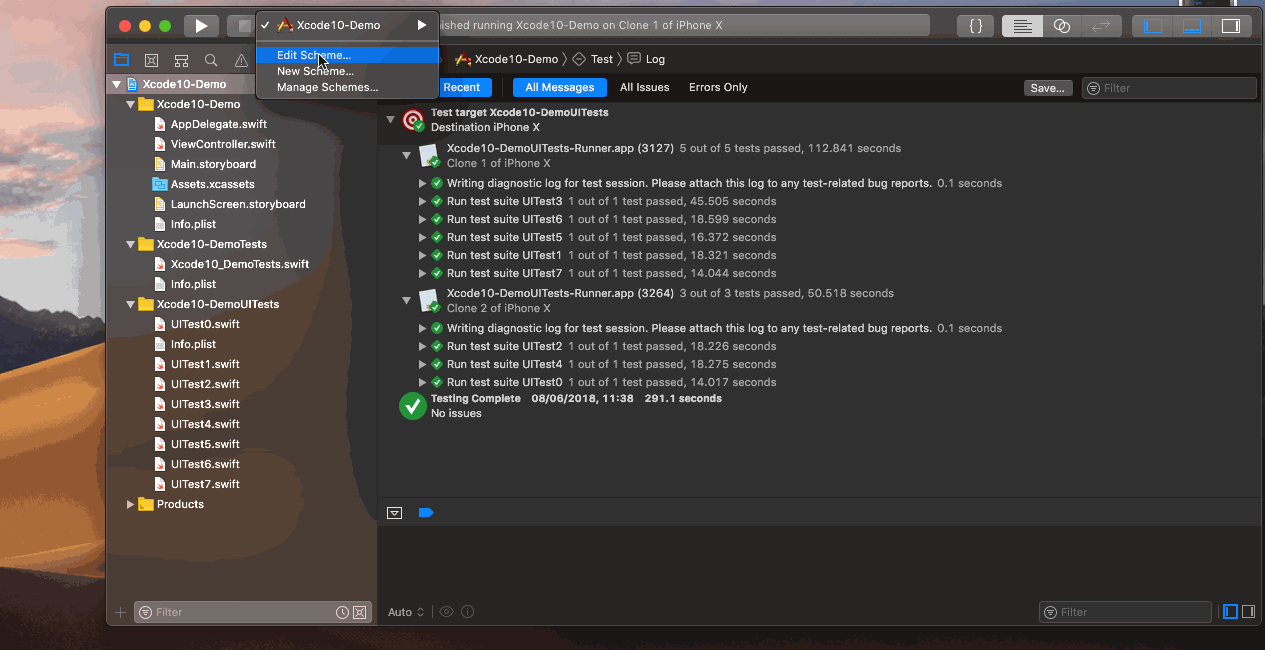Choose New Scheme… from scheme menu
Image resolution: width=1265 pixels, height=650 pixels.
pos(347,71)
